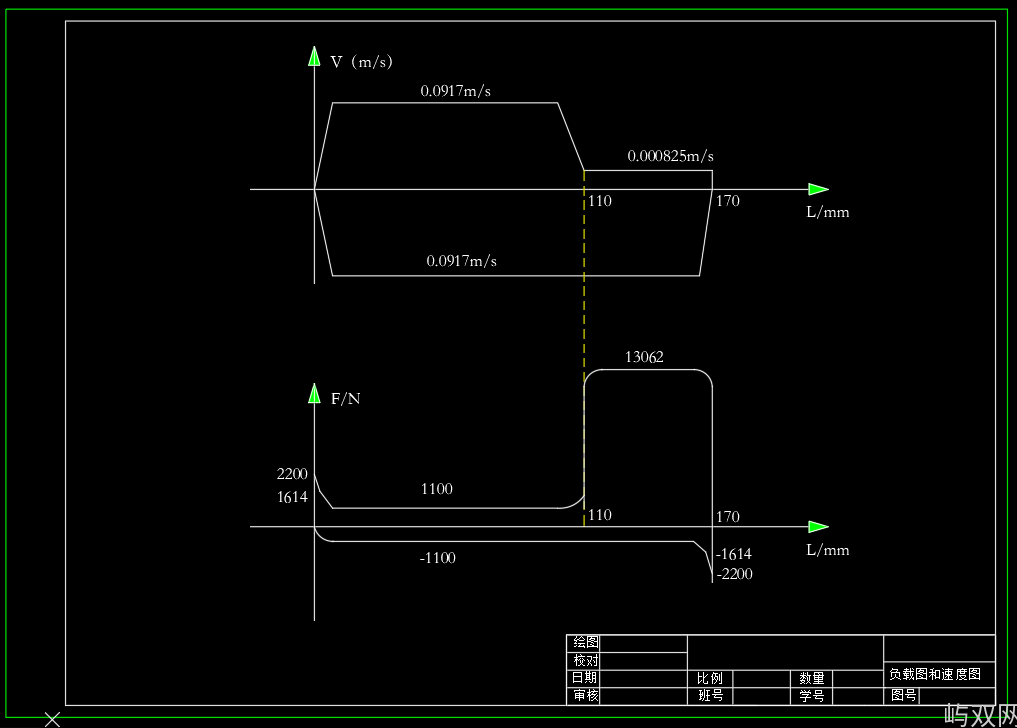The height and width of the screenshot is (728, 1017).
Task: Click the '比例' title block label
Action: [x=710, y=678]
